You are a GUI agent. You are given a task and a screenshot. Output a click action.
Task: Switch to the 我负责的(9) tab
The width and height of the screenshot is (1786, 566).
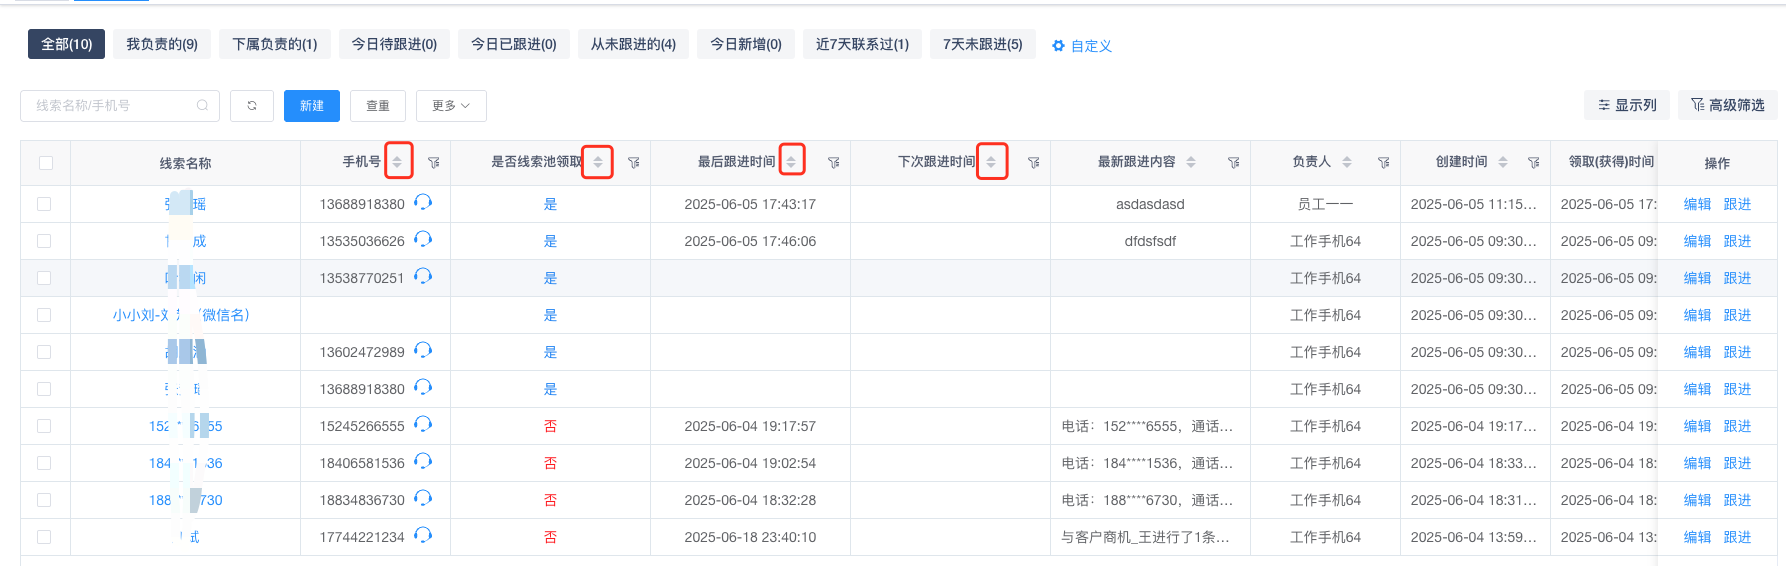[162, 44]
